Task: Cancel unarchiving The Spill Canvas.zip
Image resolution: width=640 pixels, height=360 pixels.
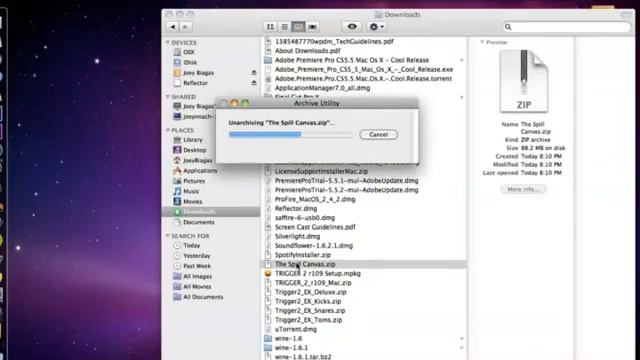Action: tap(378, 134)
